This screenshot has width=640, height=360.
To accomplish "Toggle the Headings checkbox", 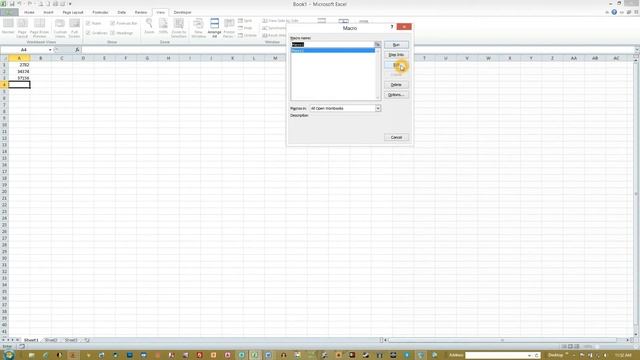I will point(113,33).
